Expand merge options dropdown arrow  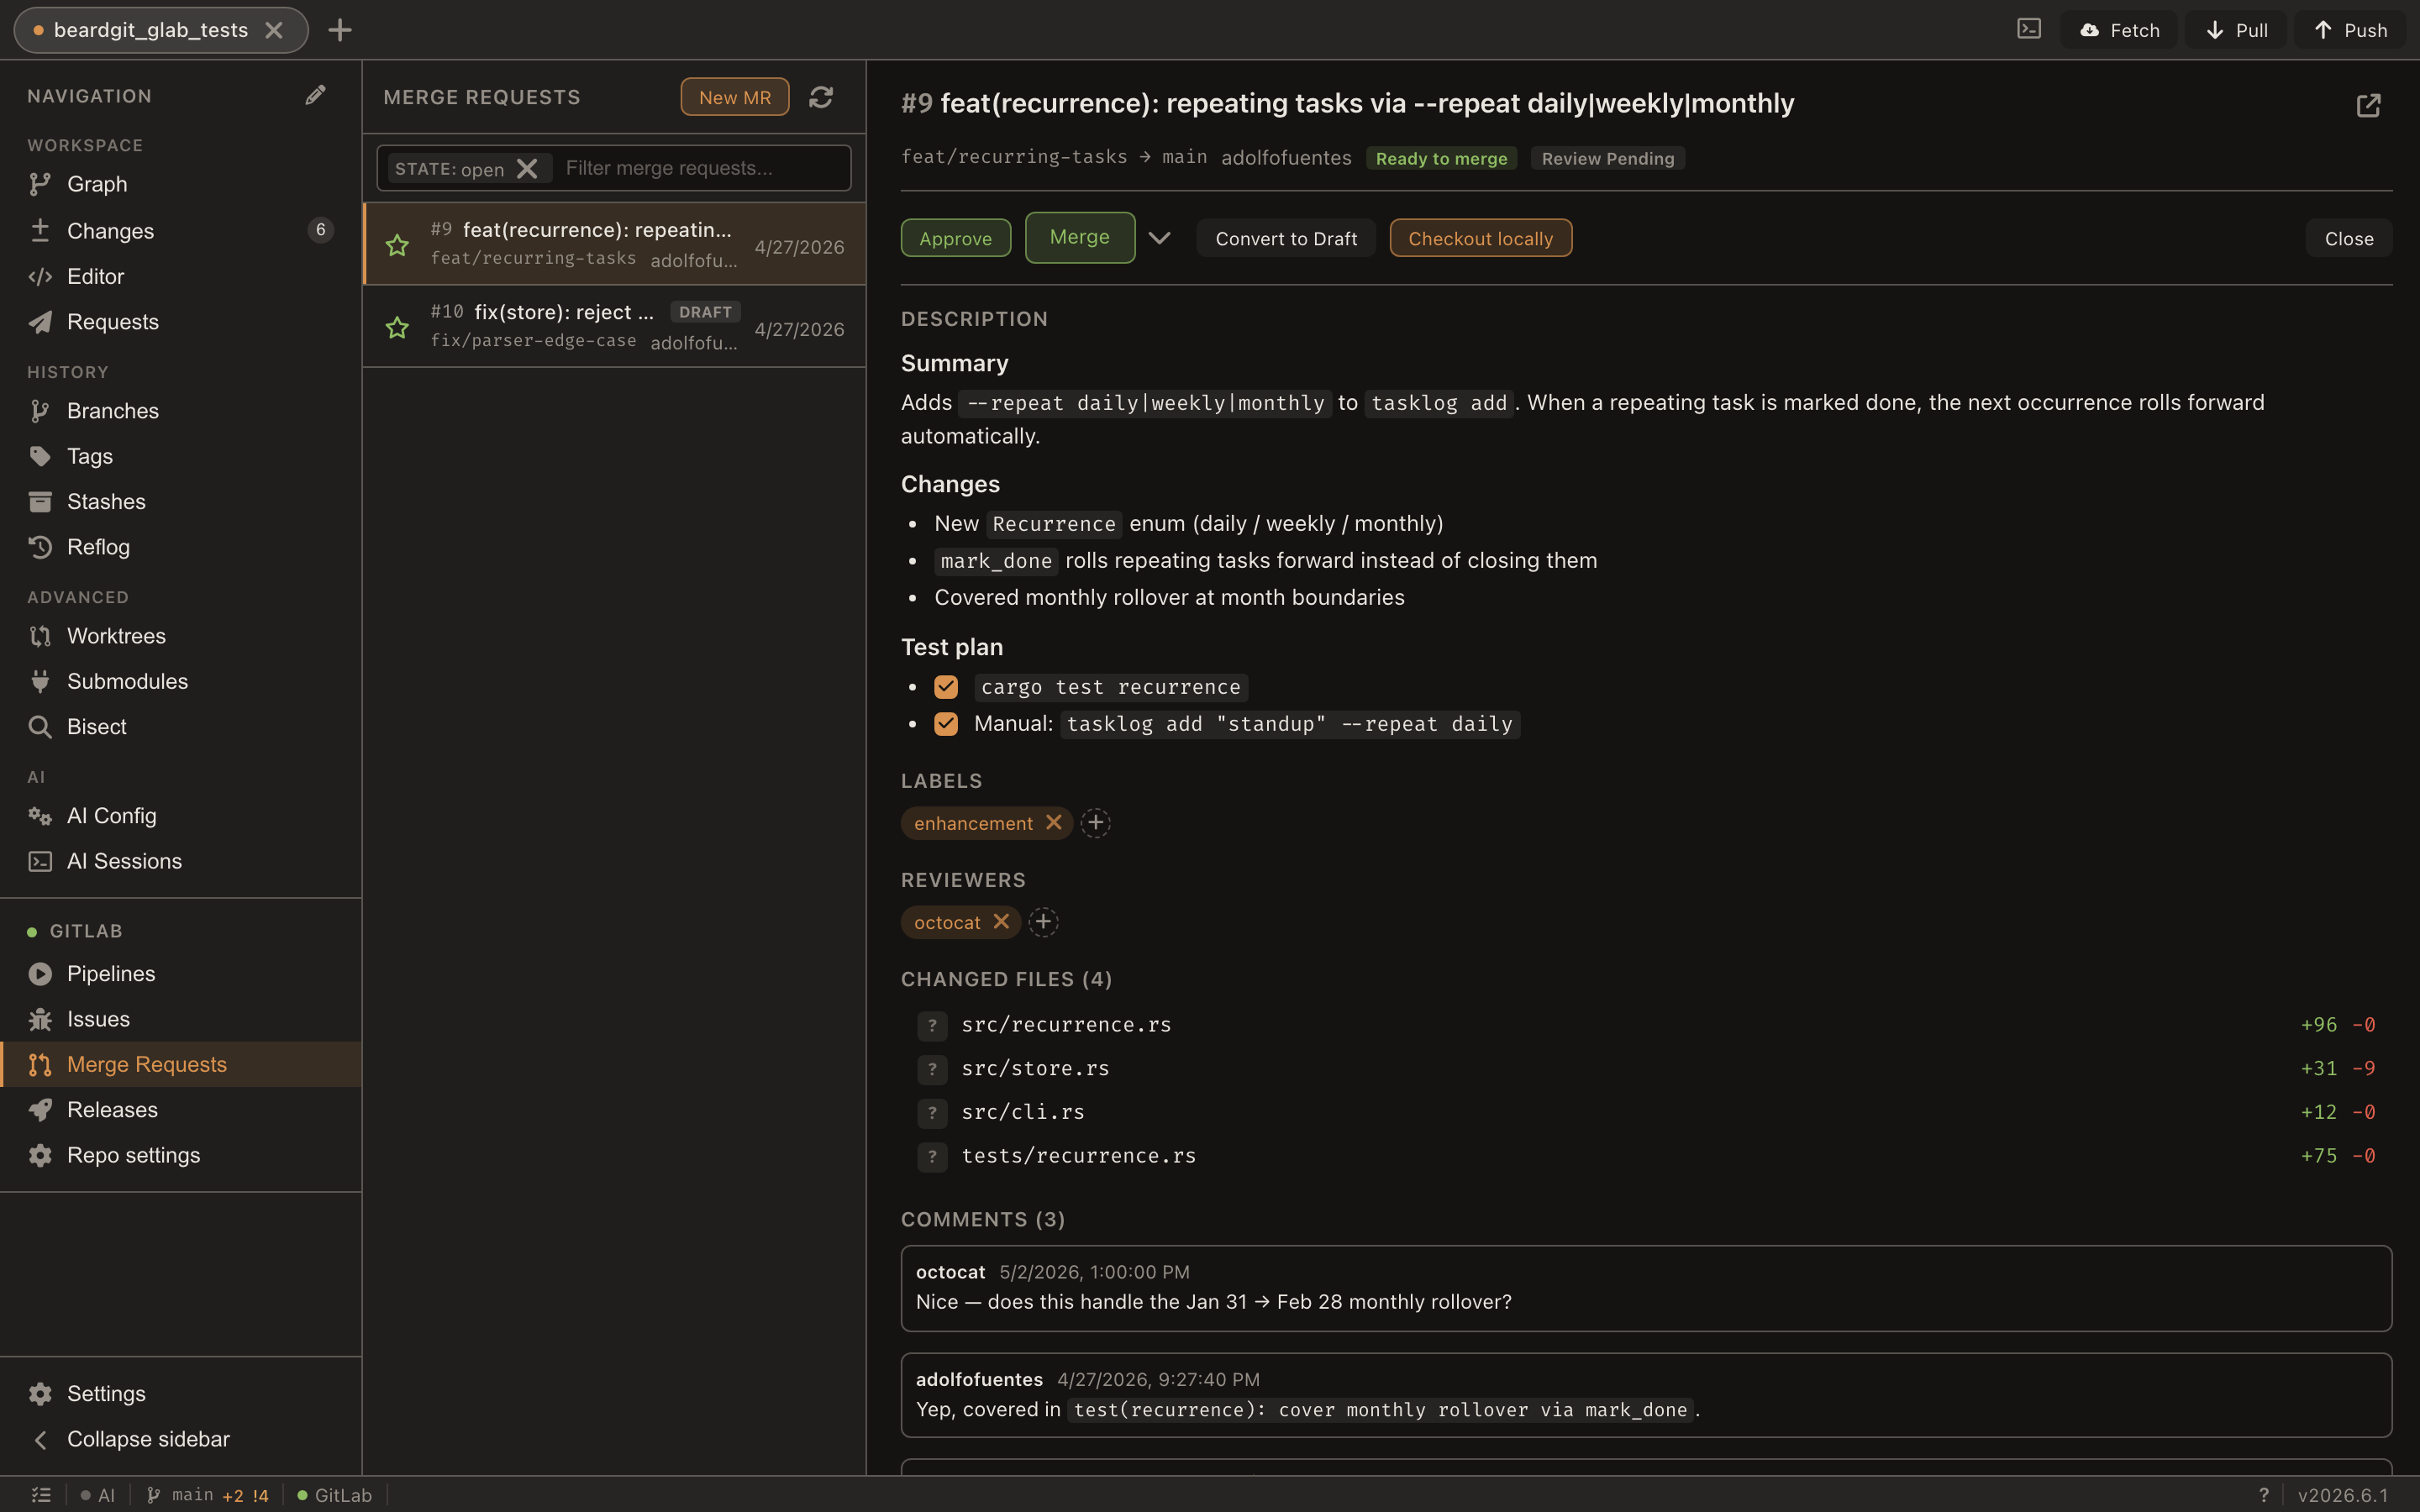(x=1159, y=238)
